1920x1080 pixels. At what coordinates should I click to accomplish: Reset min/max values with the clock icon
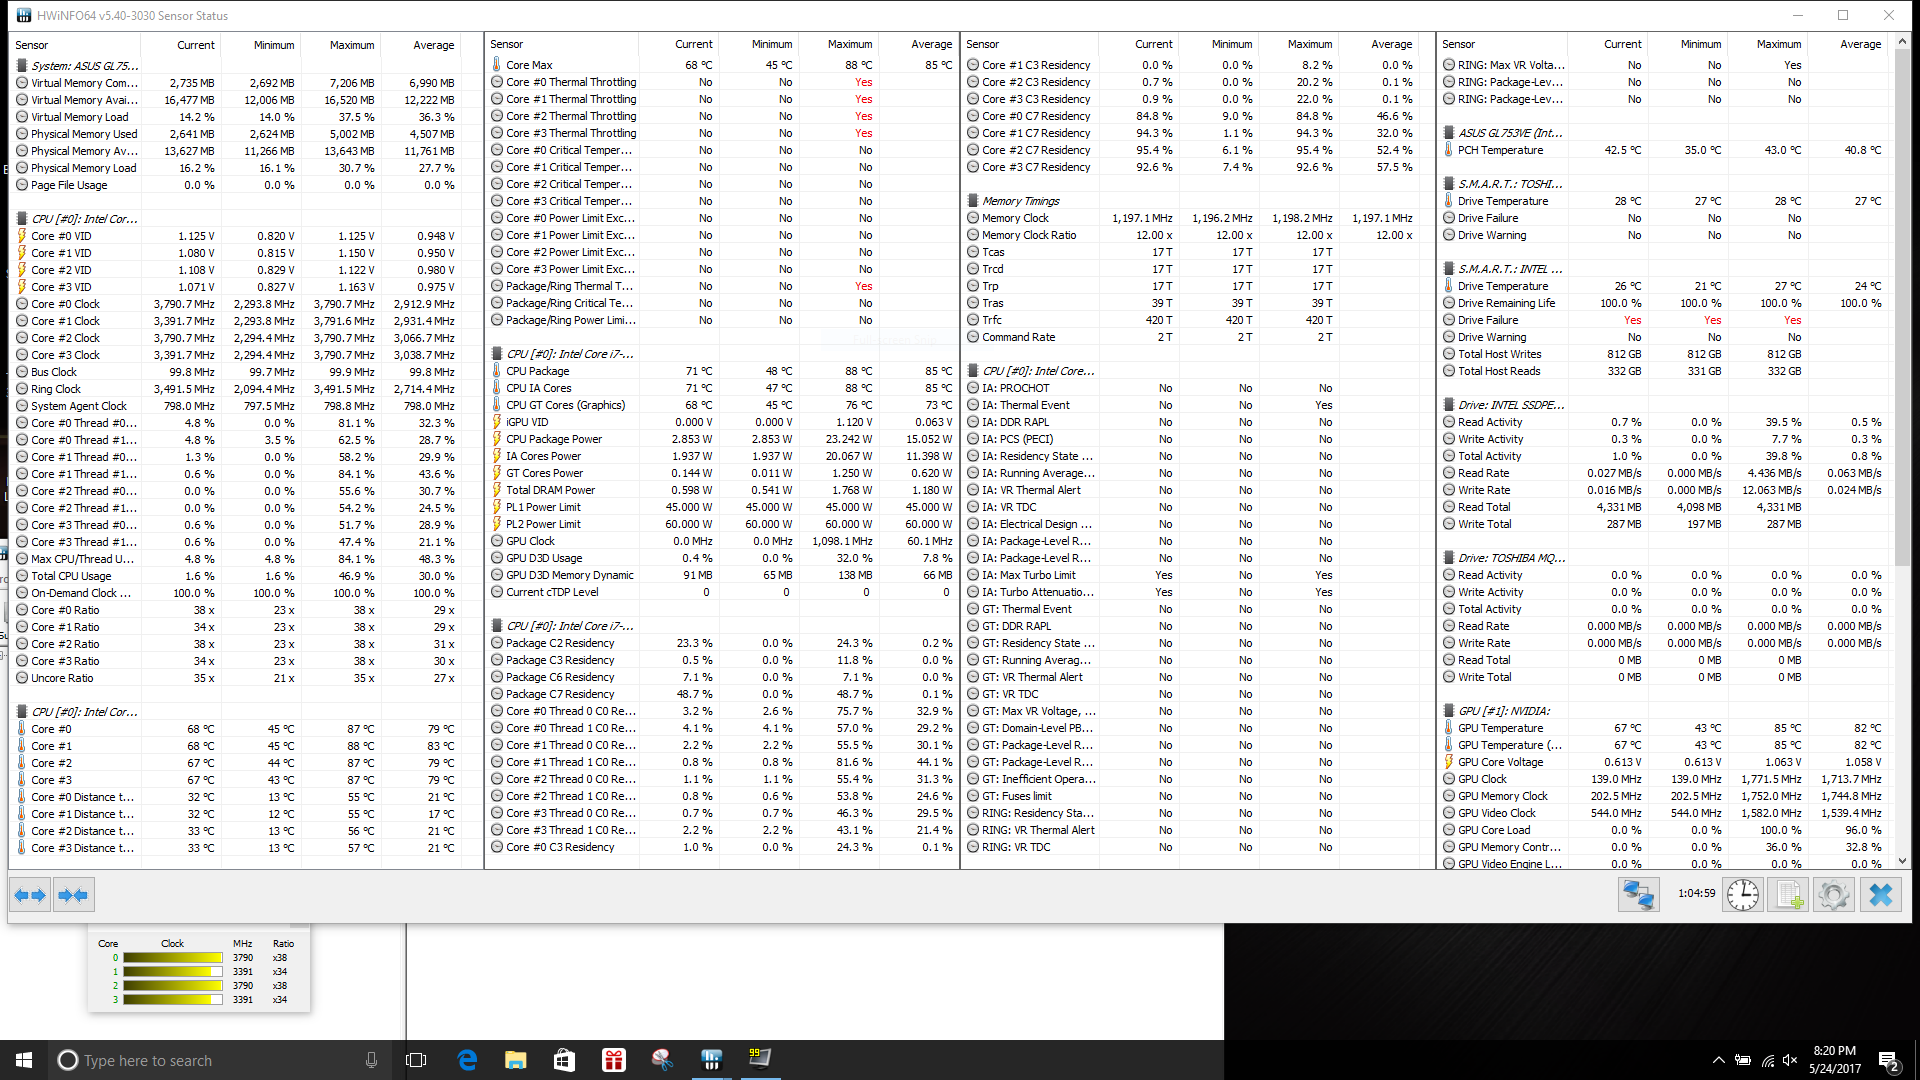coord(1742,894)
